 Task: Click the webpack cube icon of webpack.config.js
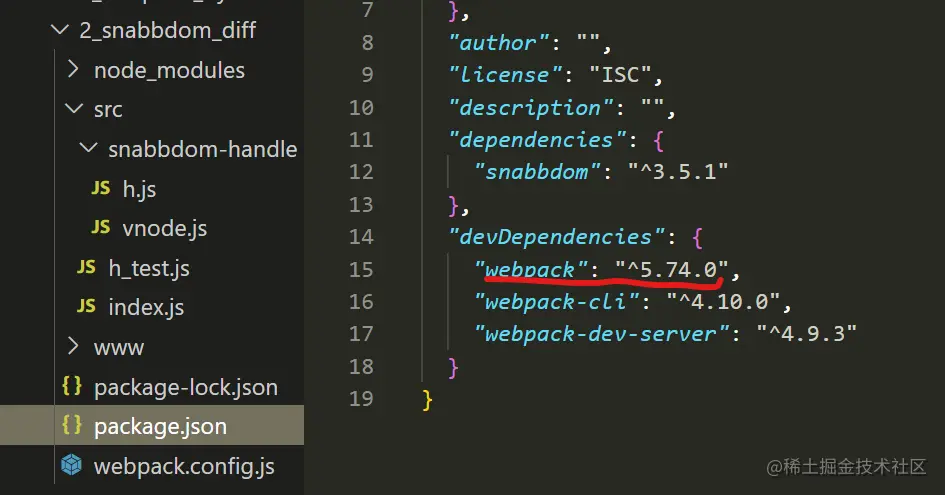[x=72, y=465]
